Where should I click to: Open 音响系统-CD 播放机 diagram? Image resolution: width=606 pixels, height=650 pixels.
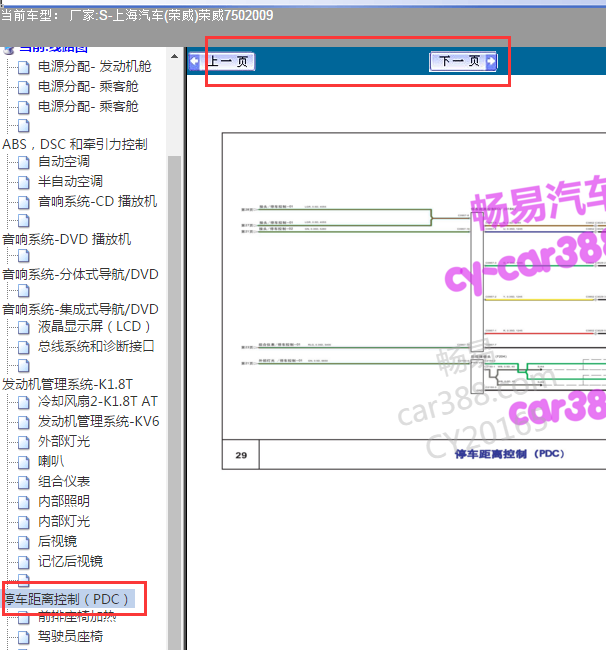97,201
